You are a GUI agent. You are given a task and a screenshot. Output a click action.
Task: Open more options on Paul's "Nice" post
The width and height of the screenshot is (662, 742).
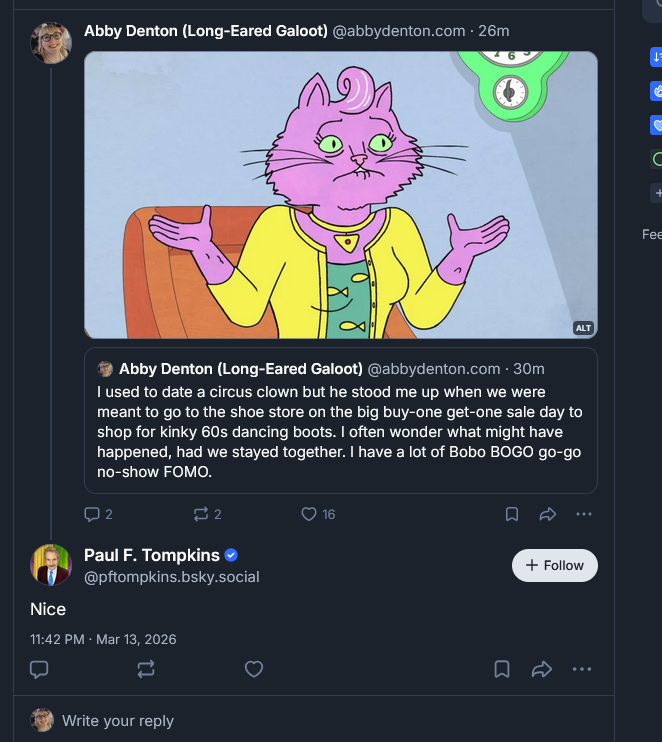pyautogui.click(x=581, y=669)
